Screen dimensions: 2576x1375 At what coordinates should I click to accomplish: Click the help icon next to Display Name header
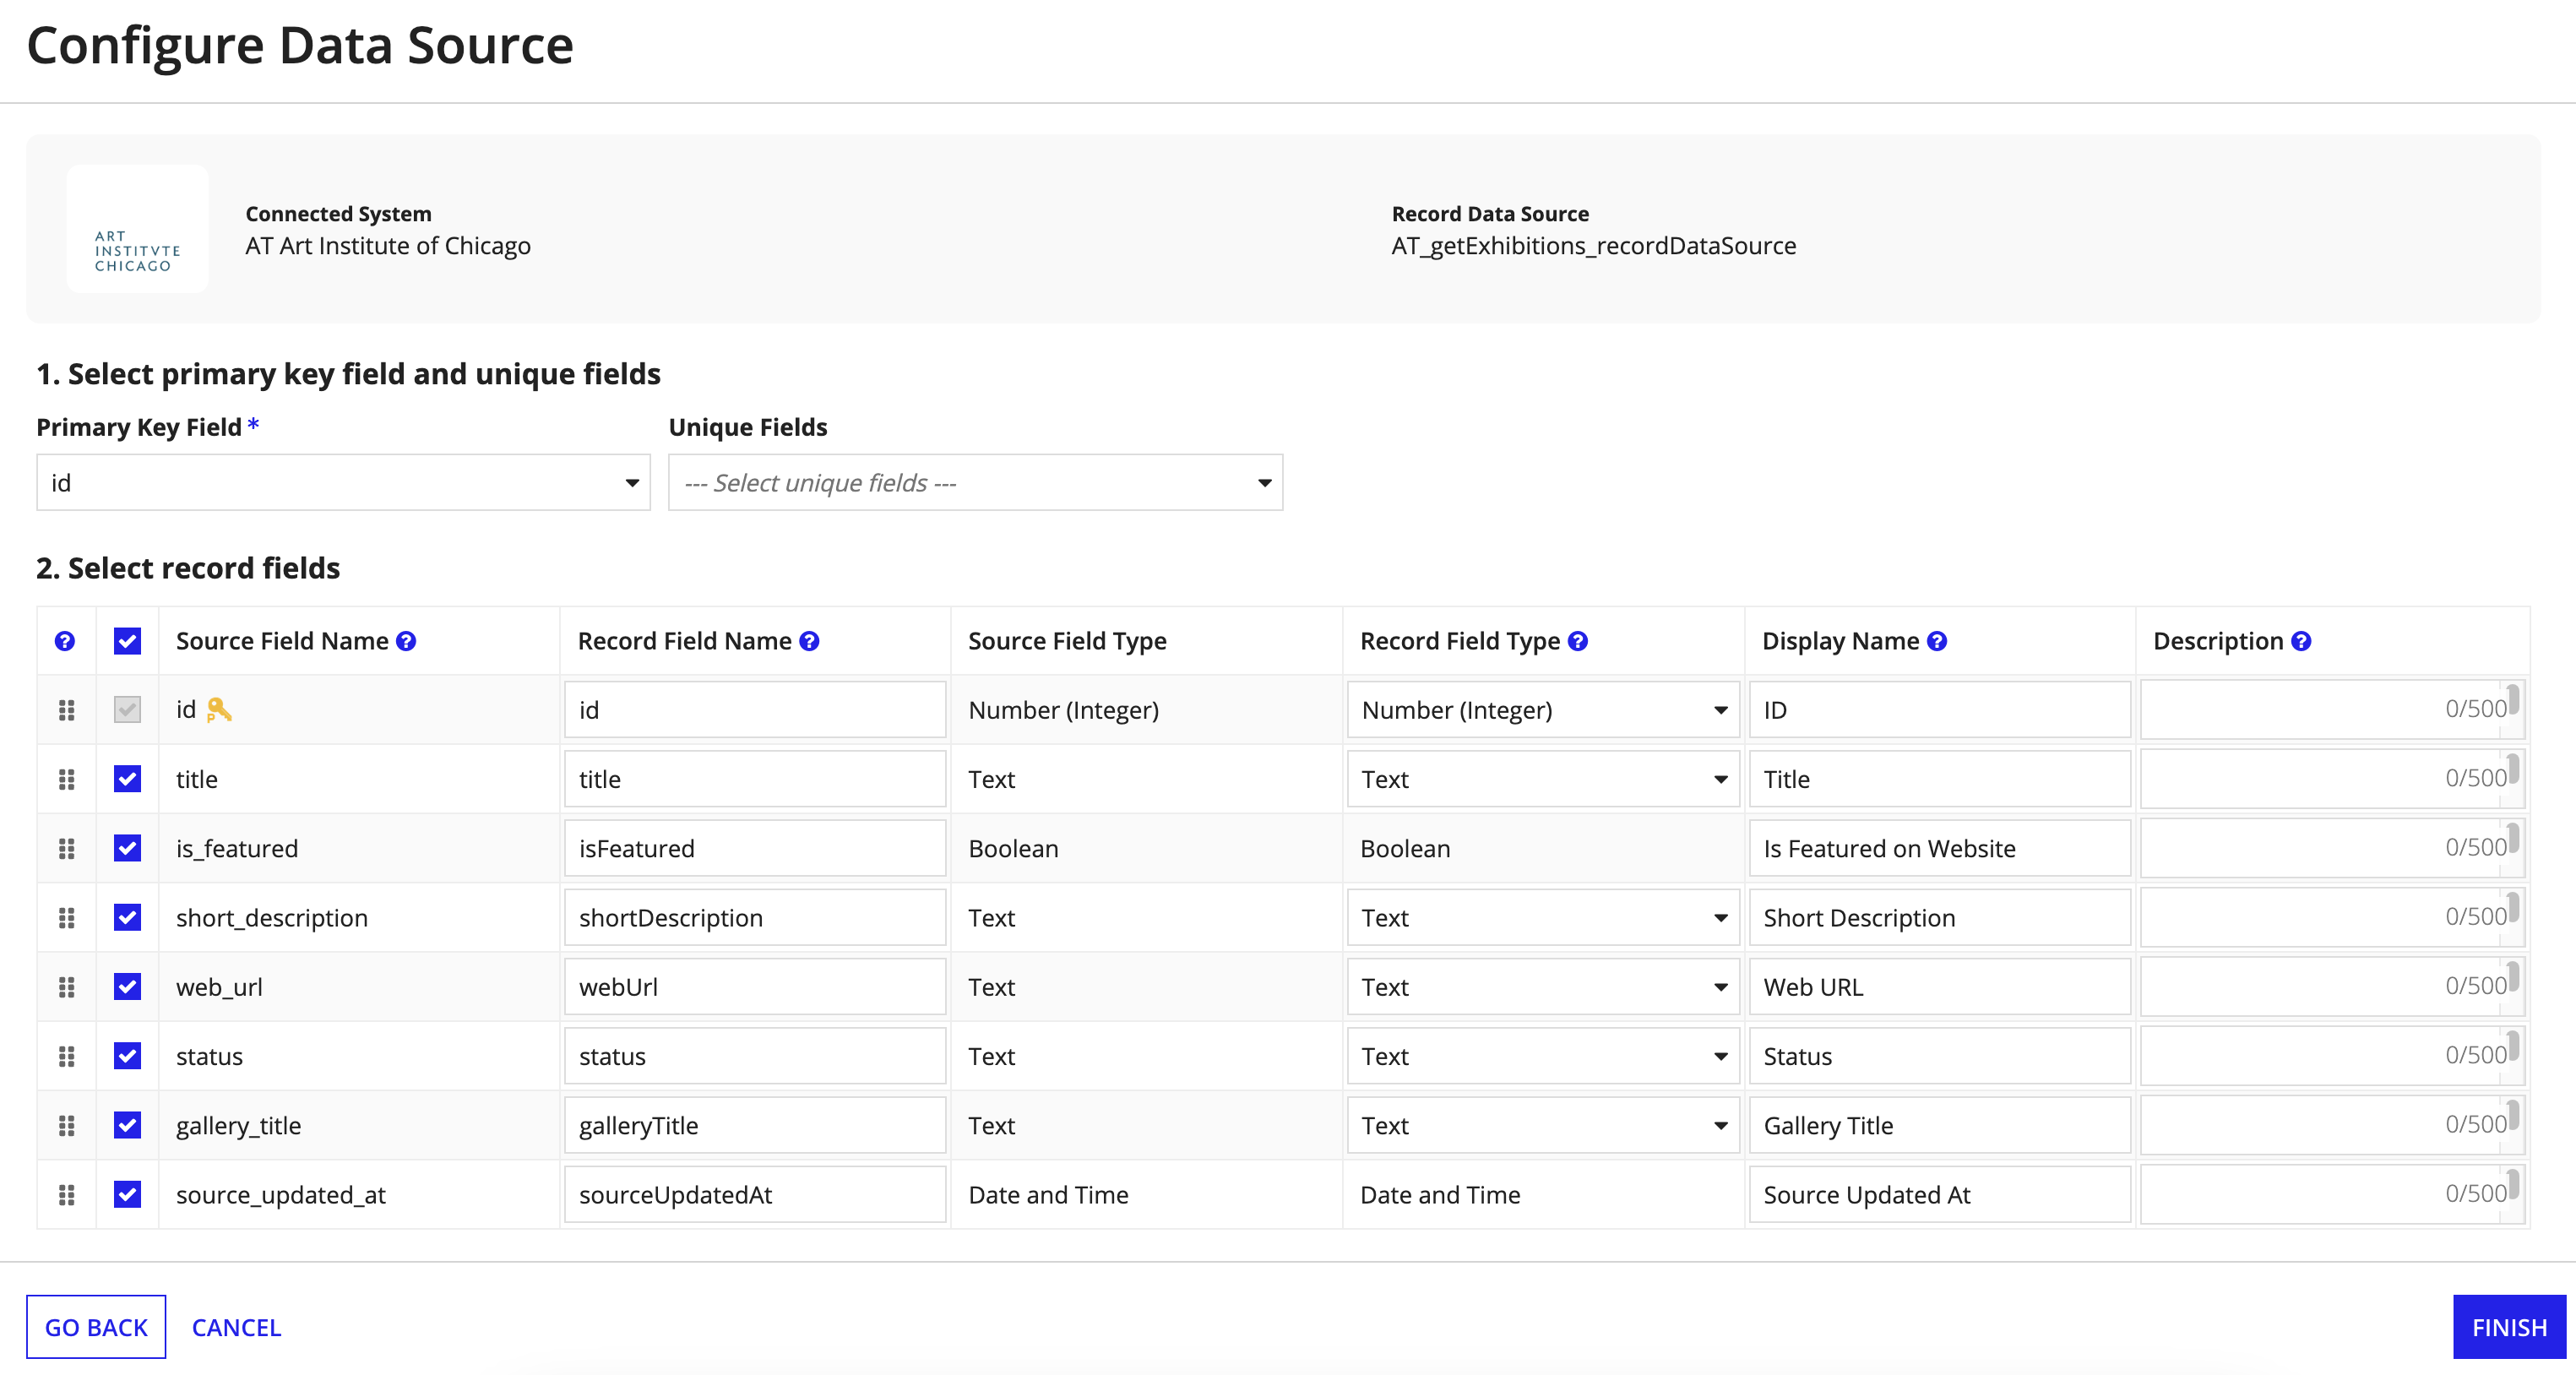tap(1937, 641)
